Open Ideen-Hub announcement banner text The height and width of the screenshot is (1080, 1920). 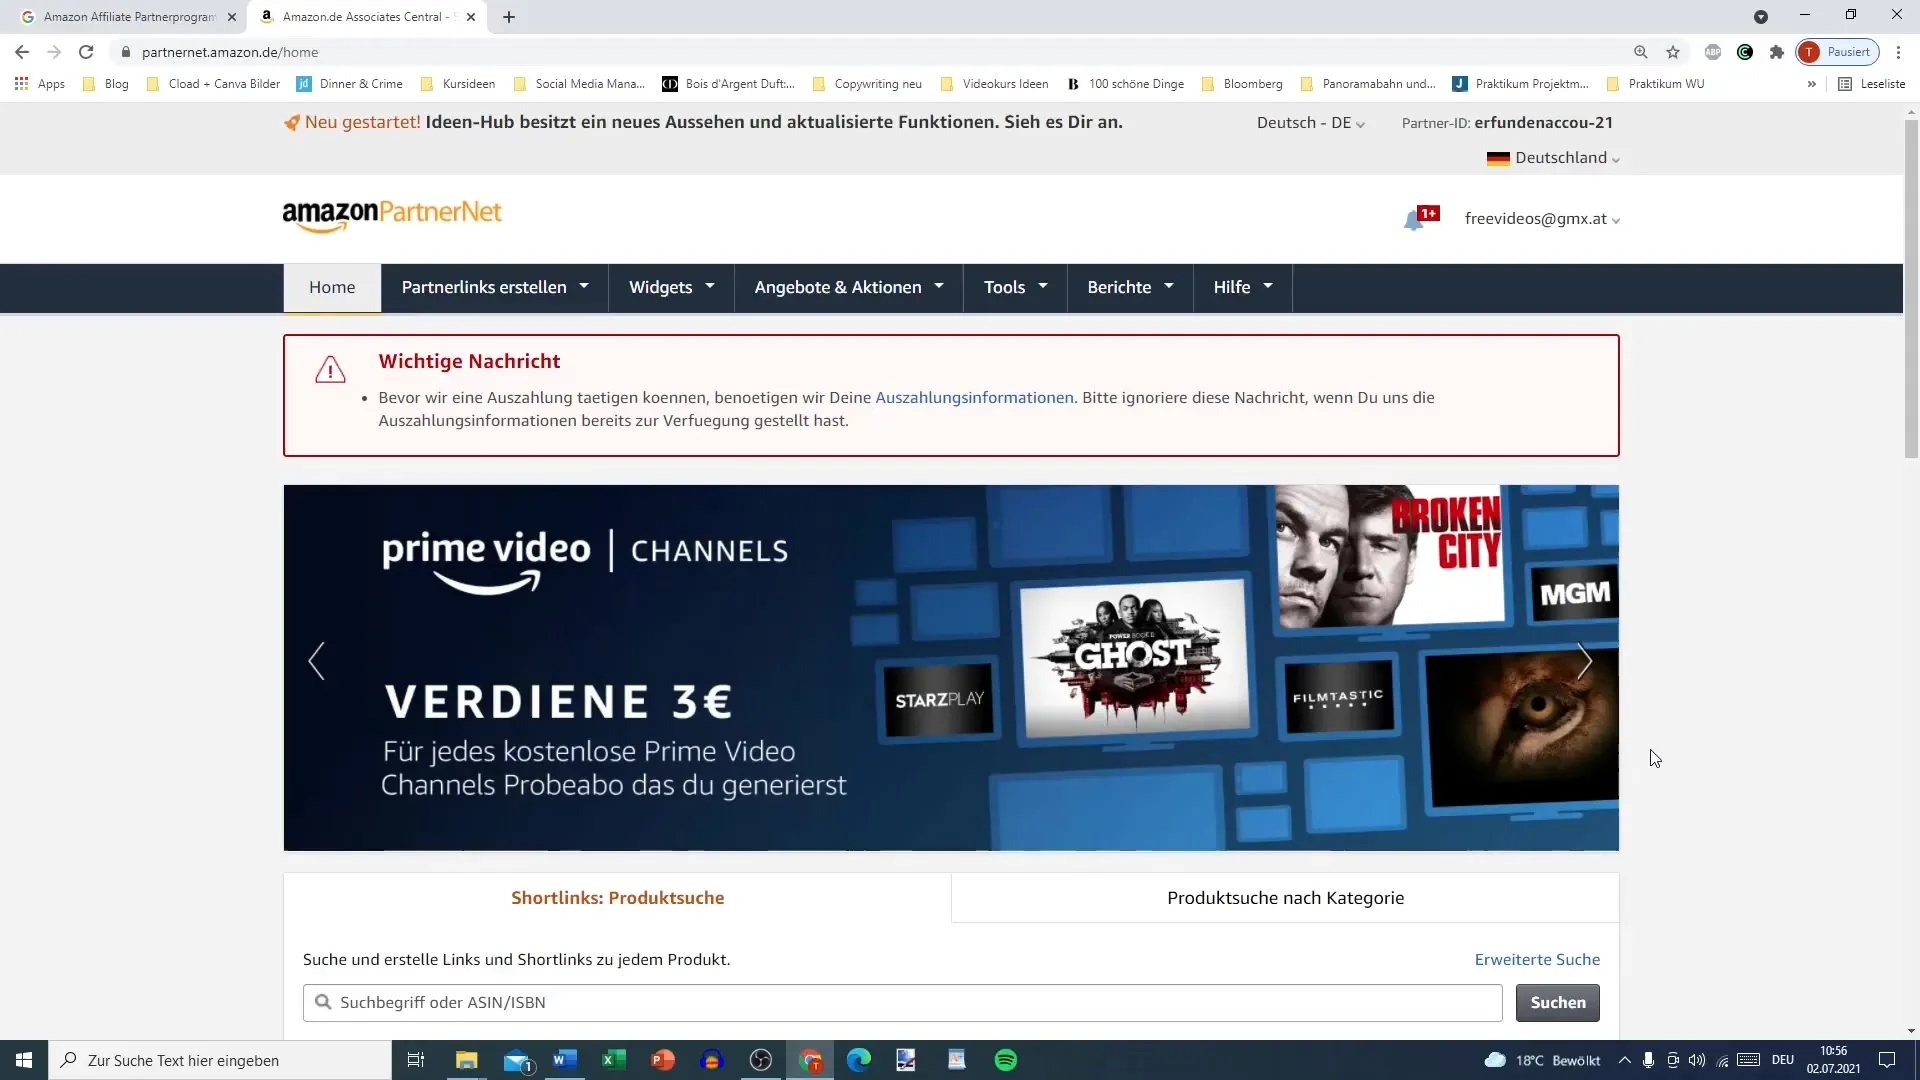point(774,123)
